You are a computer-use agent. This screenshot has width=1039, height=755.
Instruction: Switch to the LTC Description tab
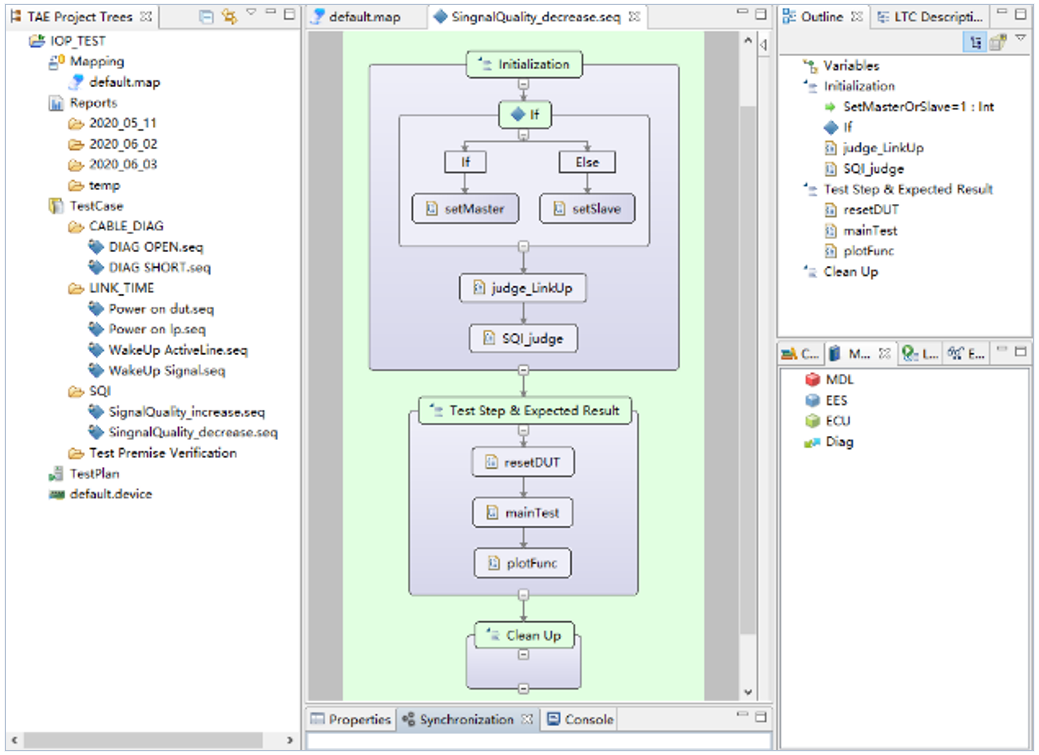click(929, 17)
